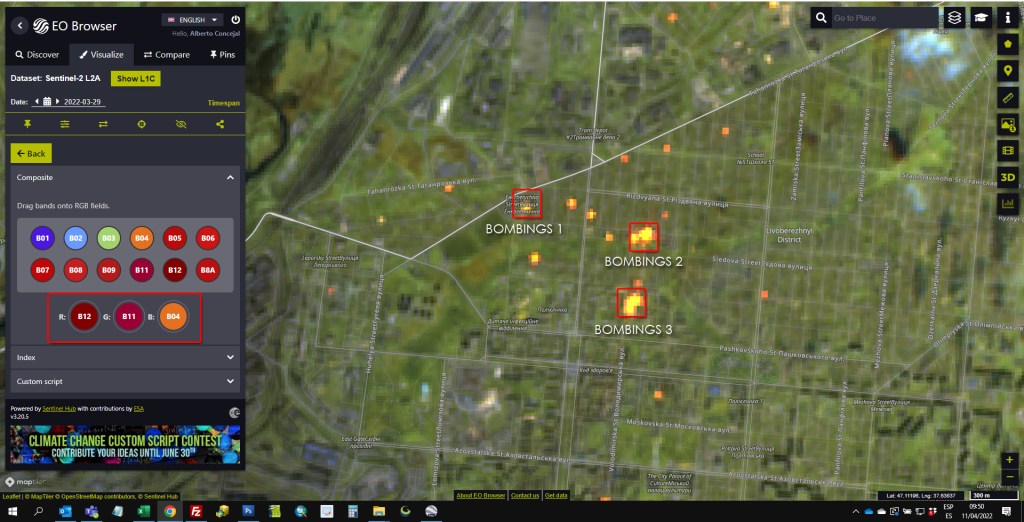Screen dimensions: 1024x522
Task: Click the Go to Place search field
Action: (x=883, y=18)
